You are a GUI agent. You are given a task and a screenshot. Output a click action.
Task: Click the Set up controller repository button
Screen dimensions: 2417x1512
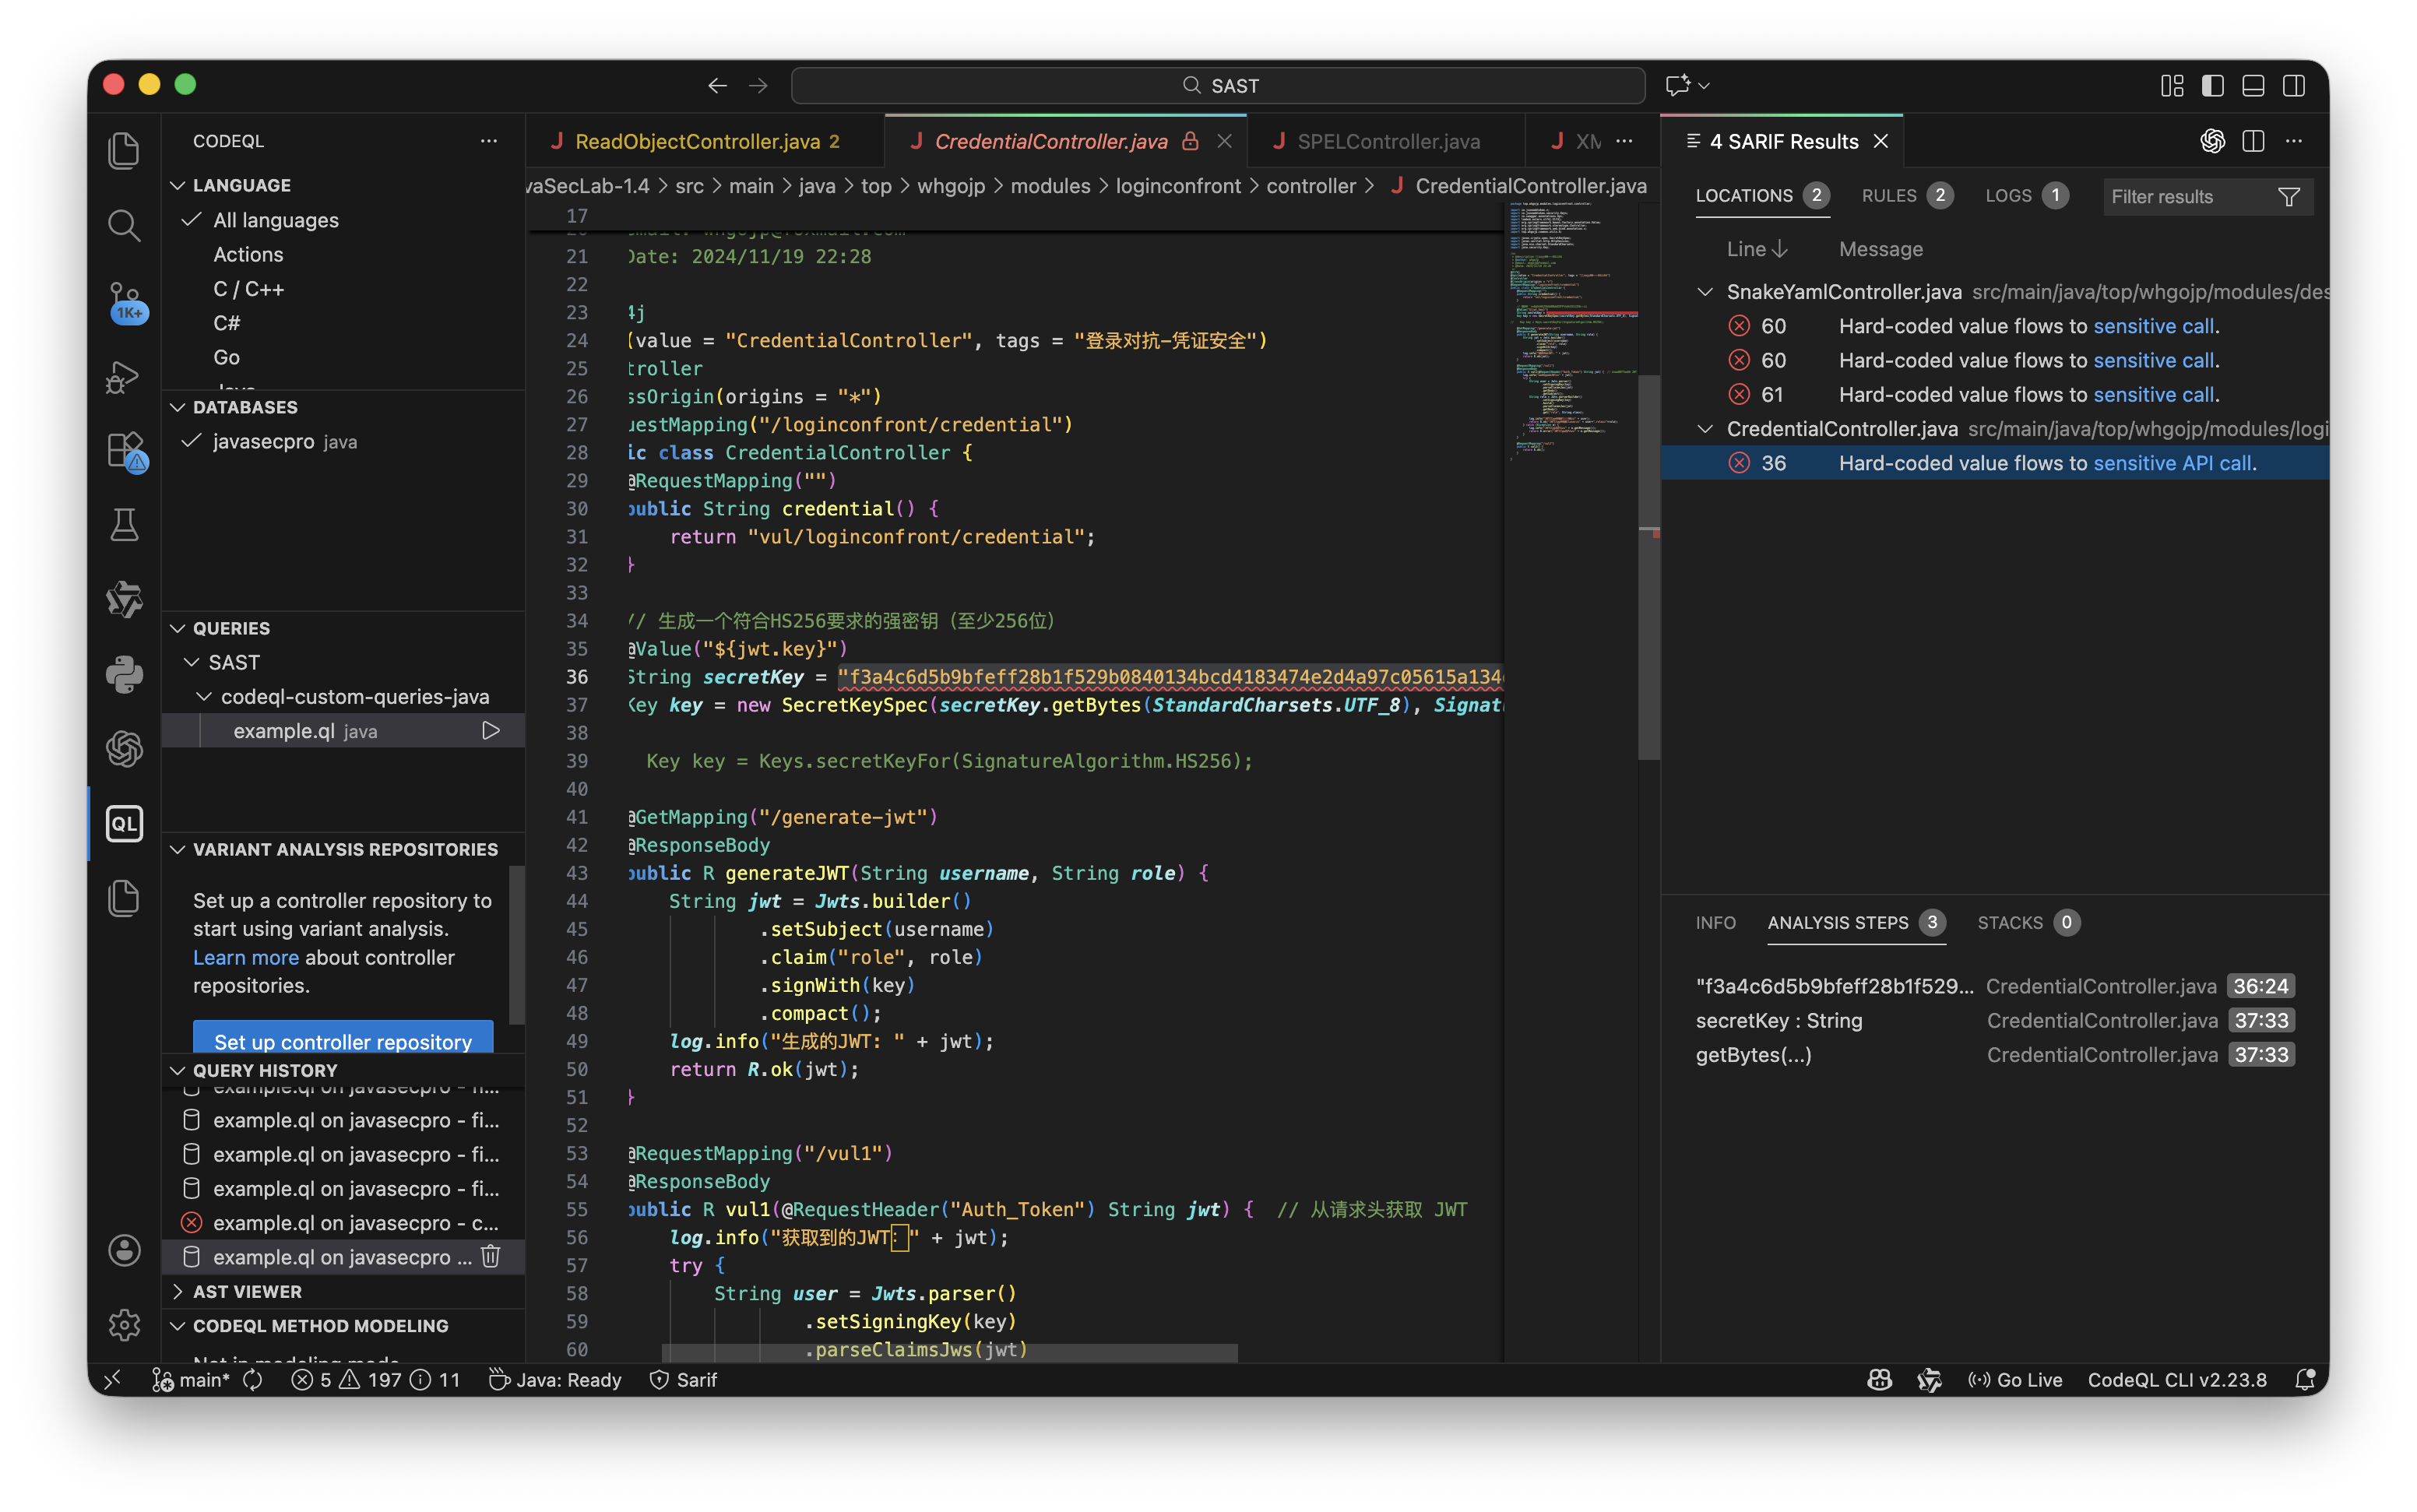(x=342, y=1040)
